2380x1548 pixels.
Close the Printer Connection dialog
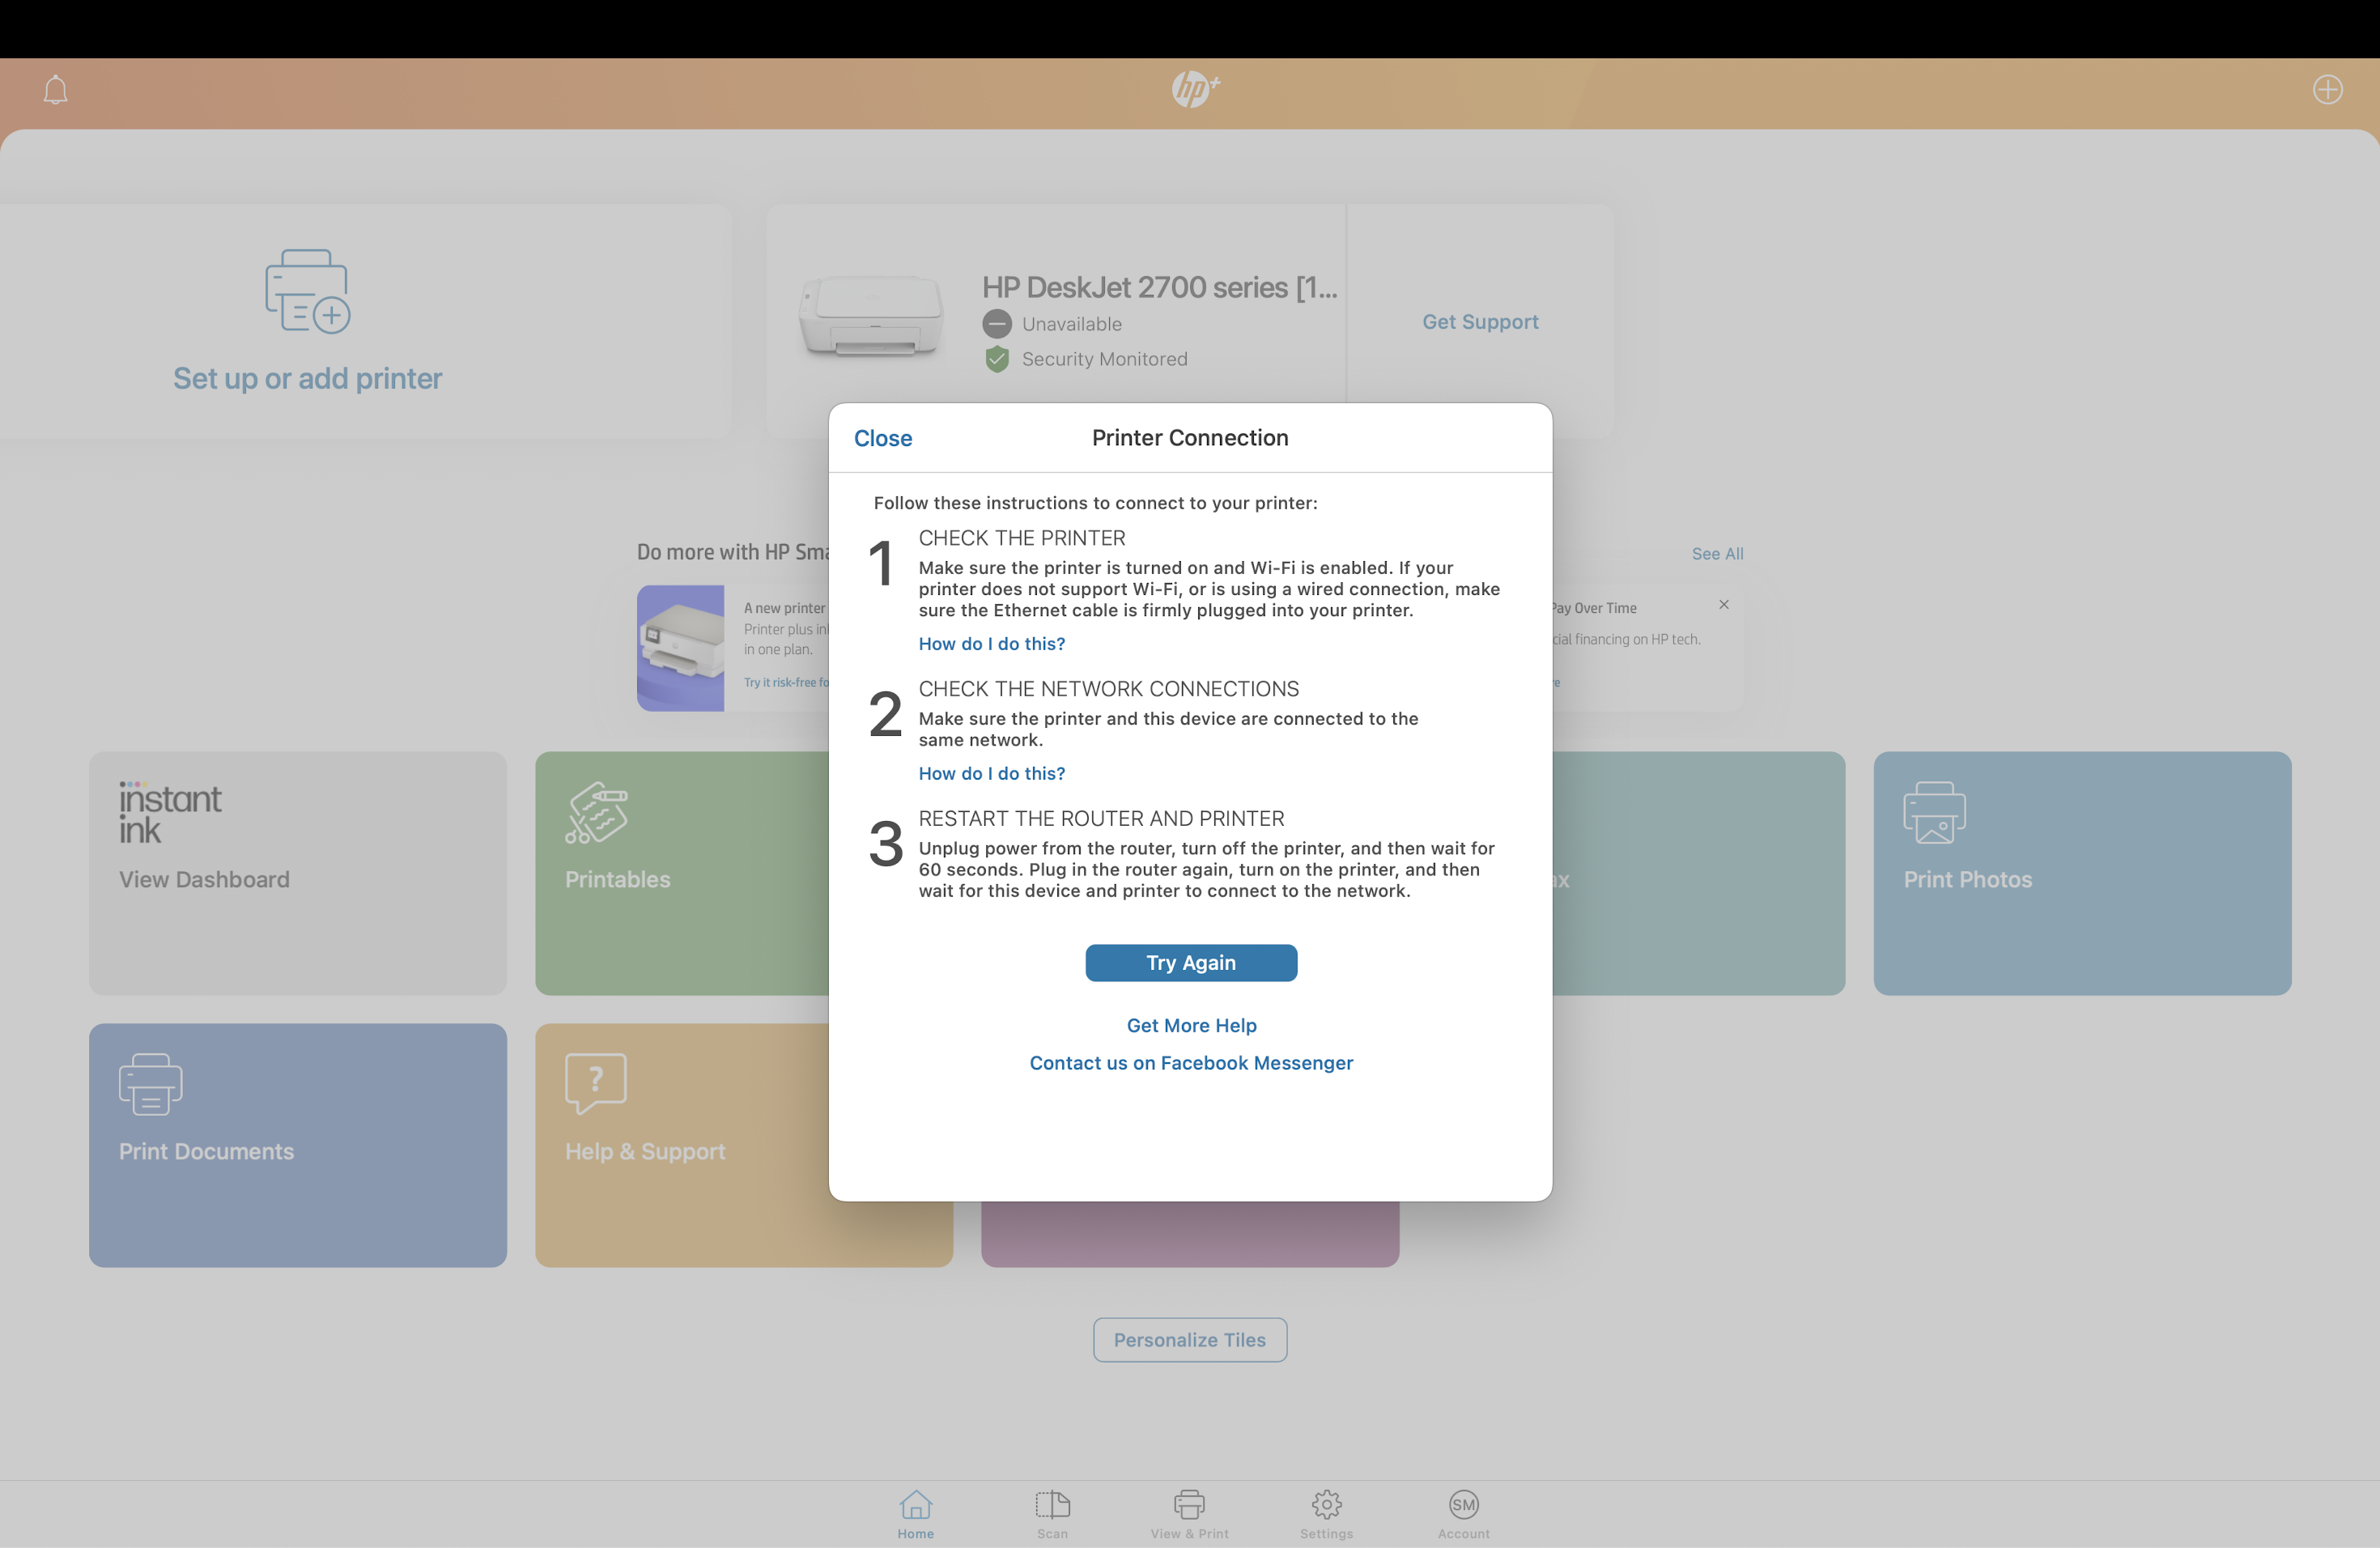pyautogui.click(x=883, y=438)
